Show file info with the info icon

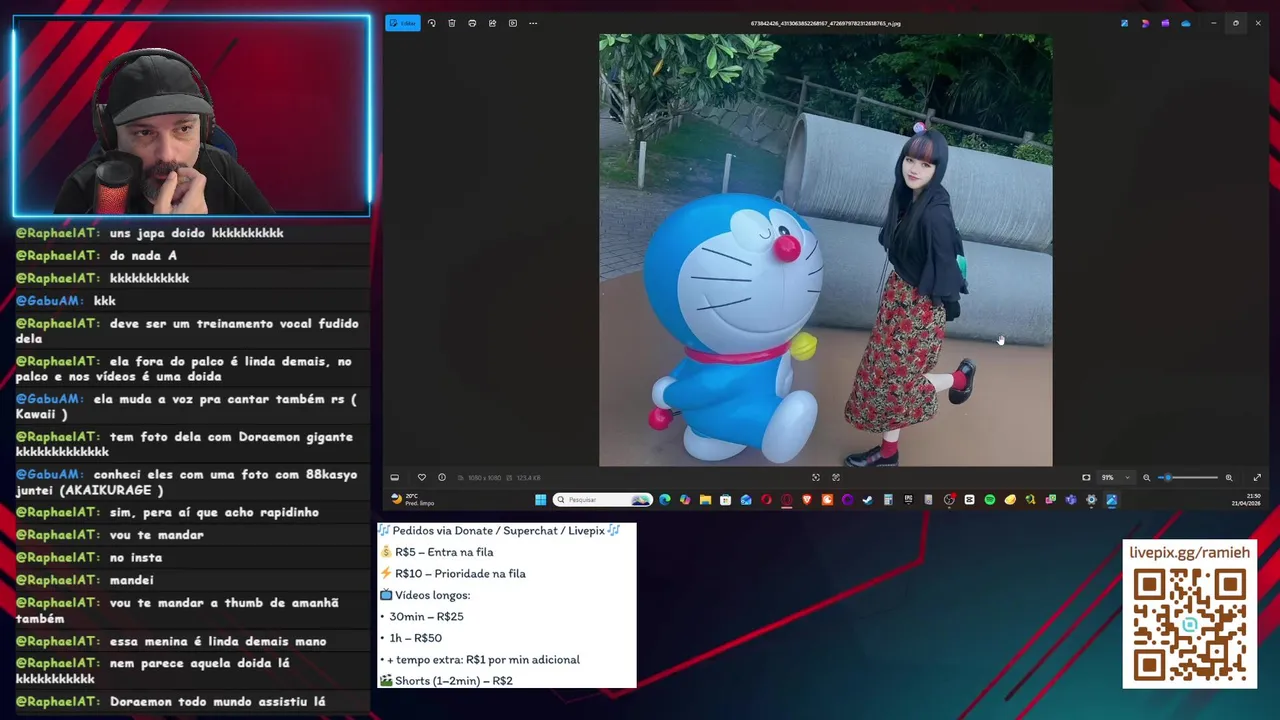pyautogui.click(x=442, y=478)
